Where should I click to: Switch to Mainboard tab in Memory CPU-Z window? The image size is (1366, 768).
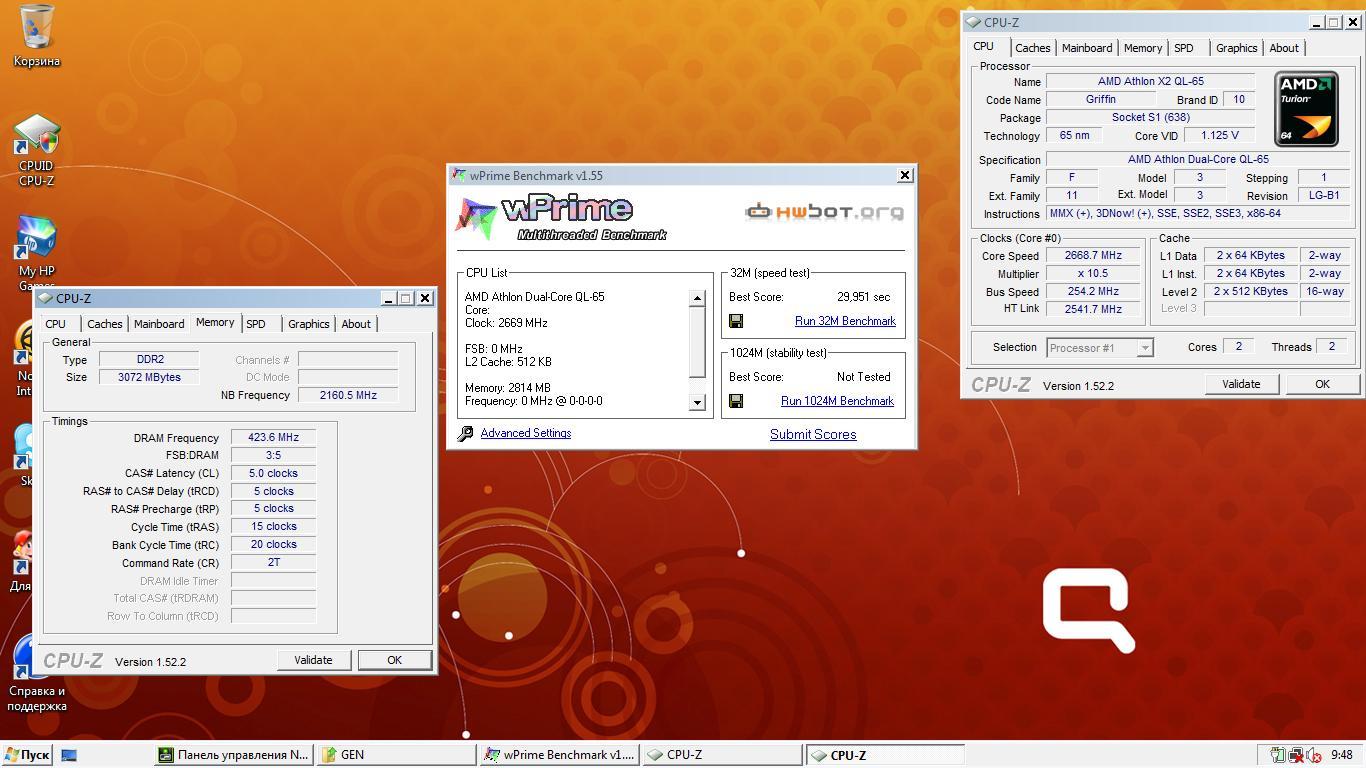coord(159,324)
